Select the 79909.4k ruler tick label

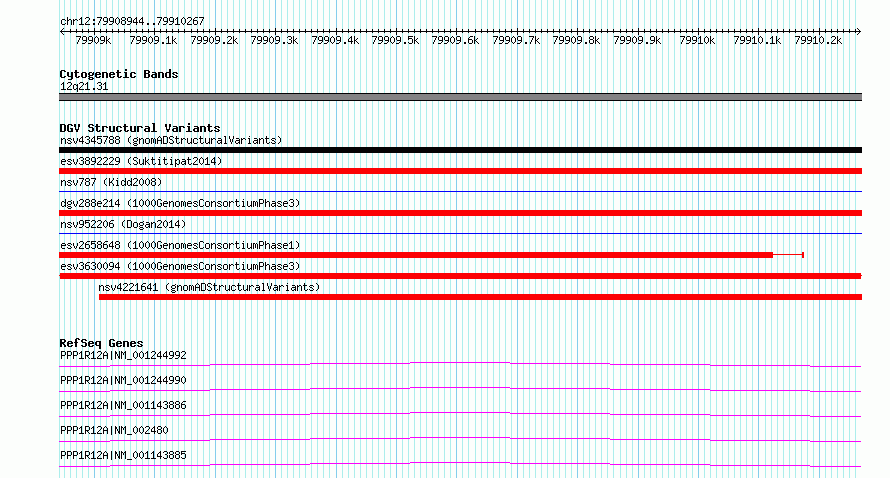[x=335, y=40]
